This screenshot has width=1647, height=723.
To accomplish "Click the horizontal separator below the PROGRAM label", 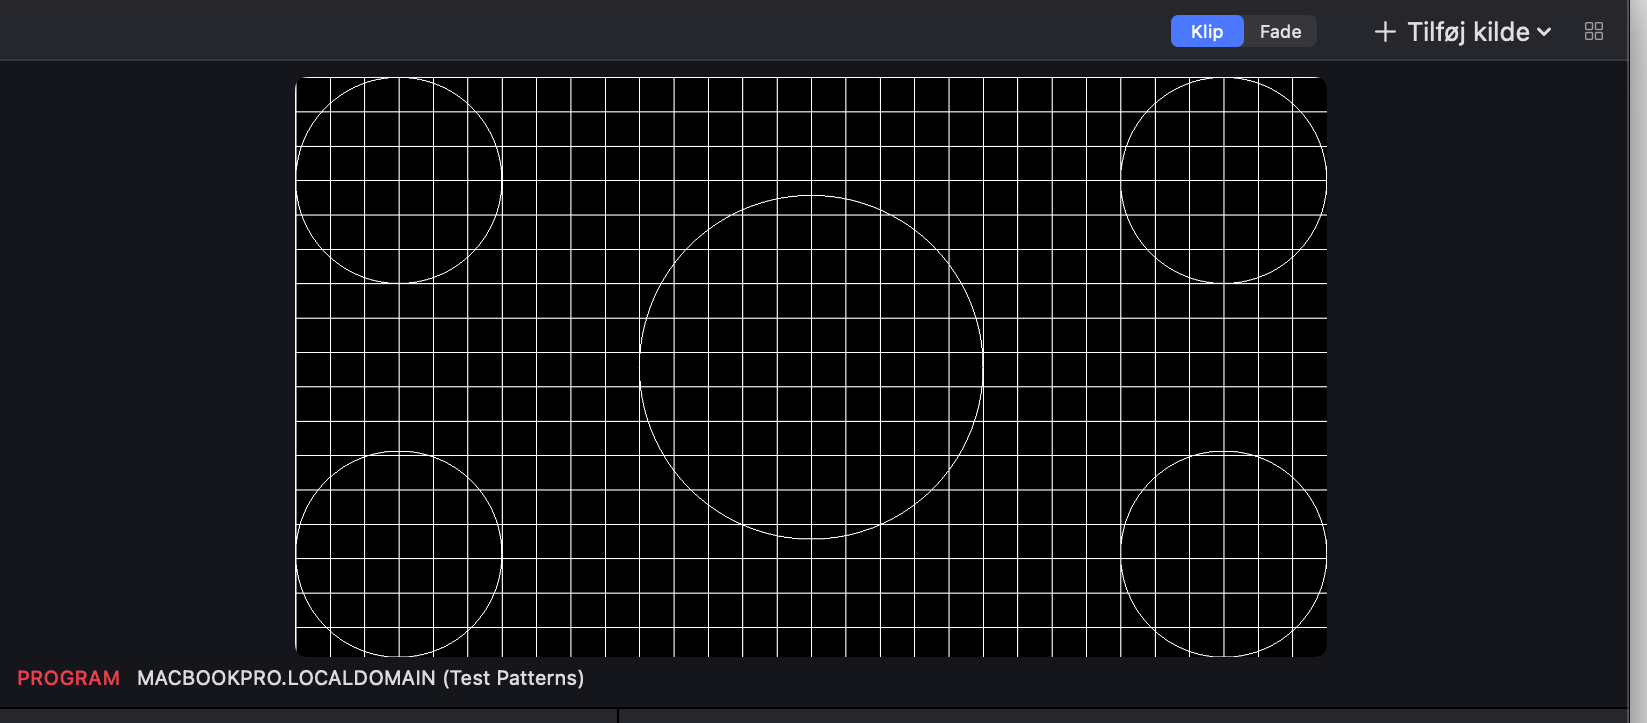I will click(814, 708).
